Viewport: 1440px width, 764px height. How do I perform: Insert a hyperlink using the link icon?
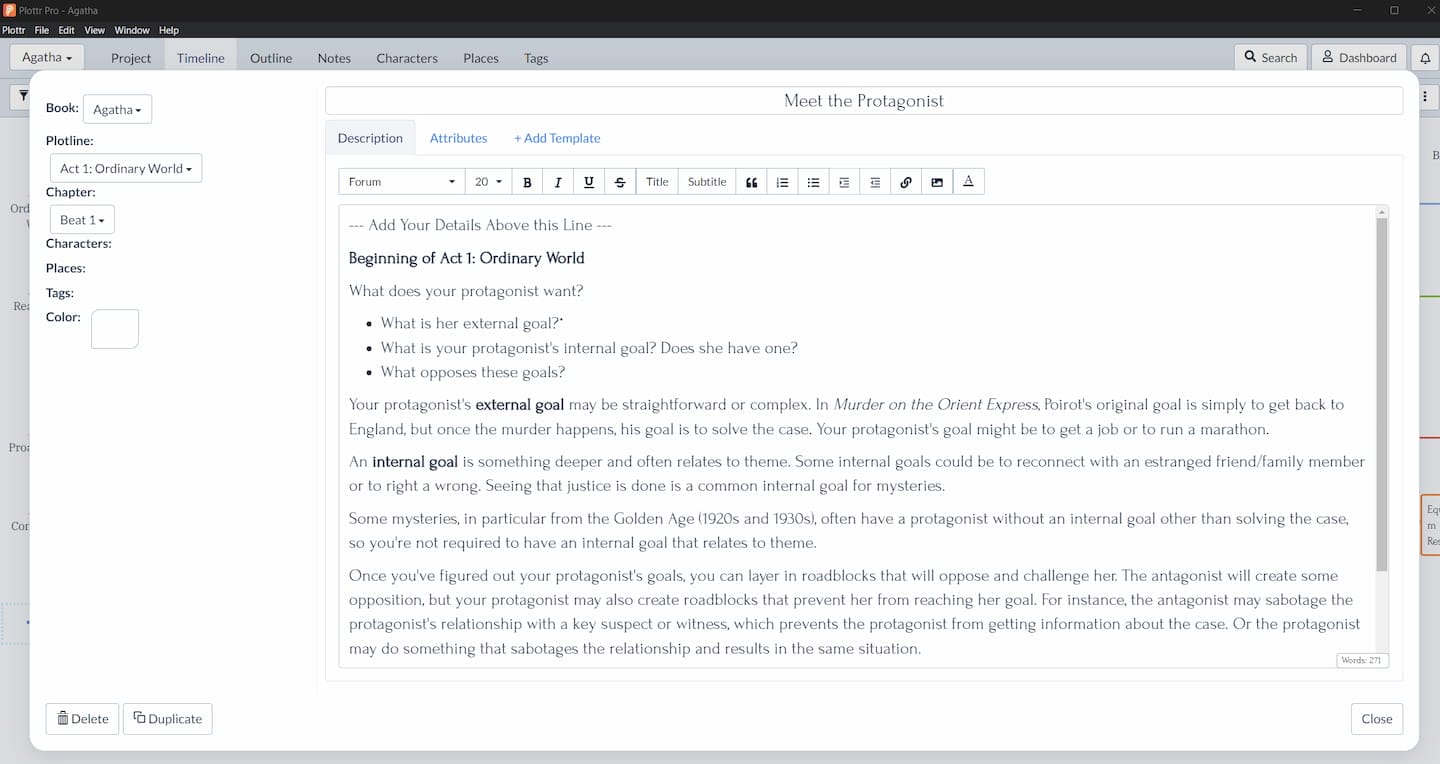point(906,181)
